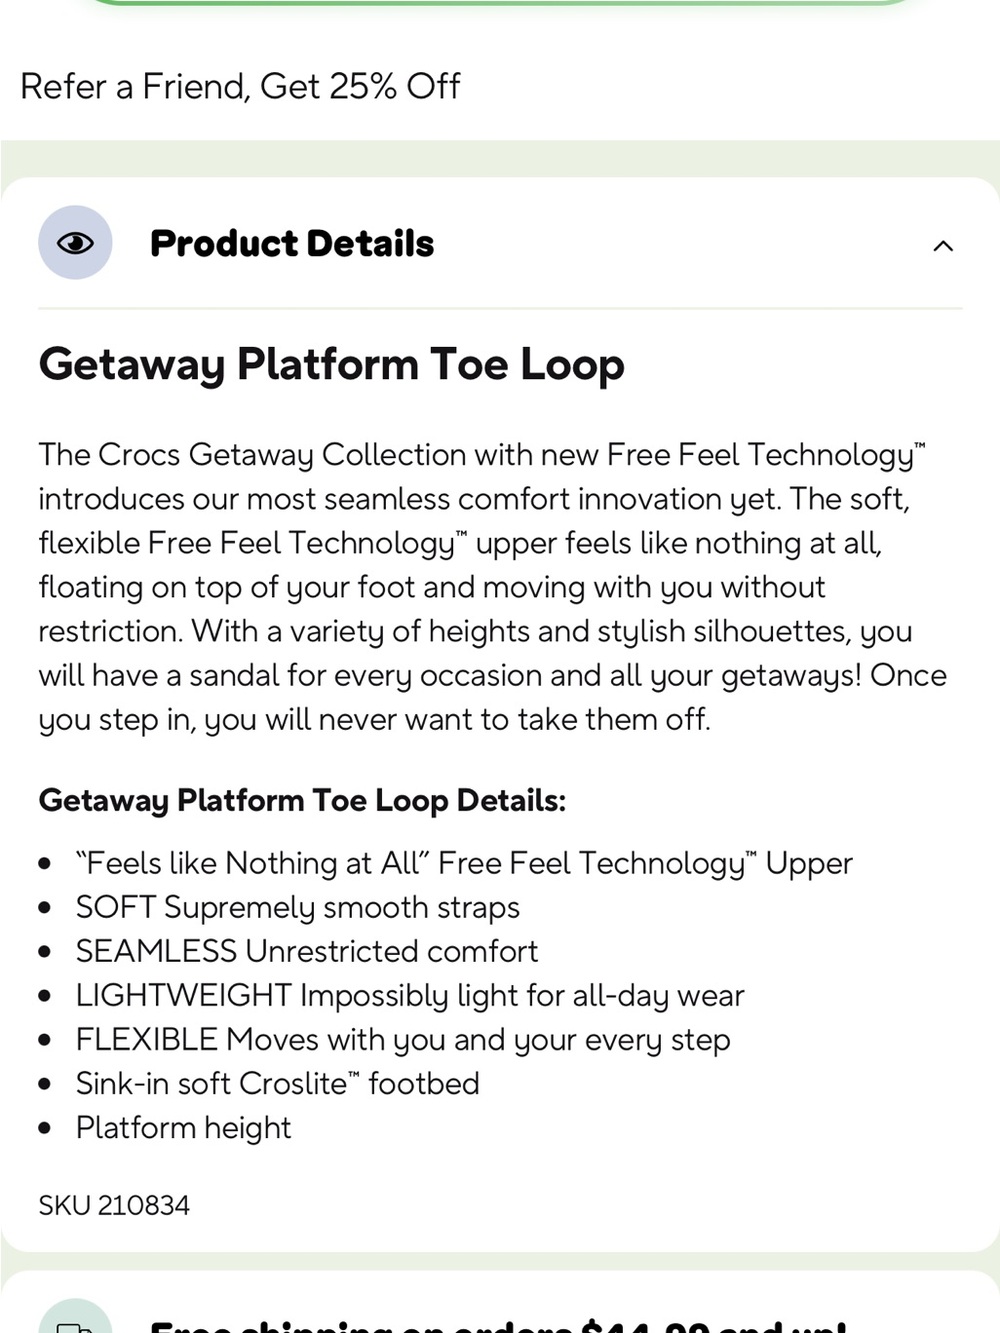Click the shipping truck icon at bottom
Image resolution: width=1000 pixels, height=1333 pixels.
75,1320
